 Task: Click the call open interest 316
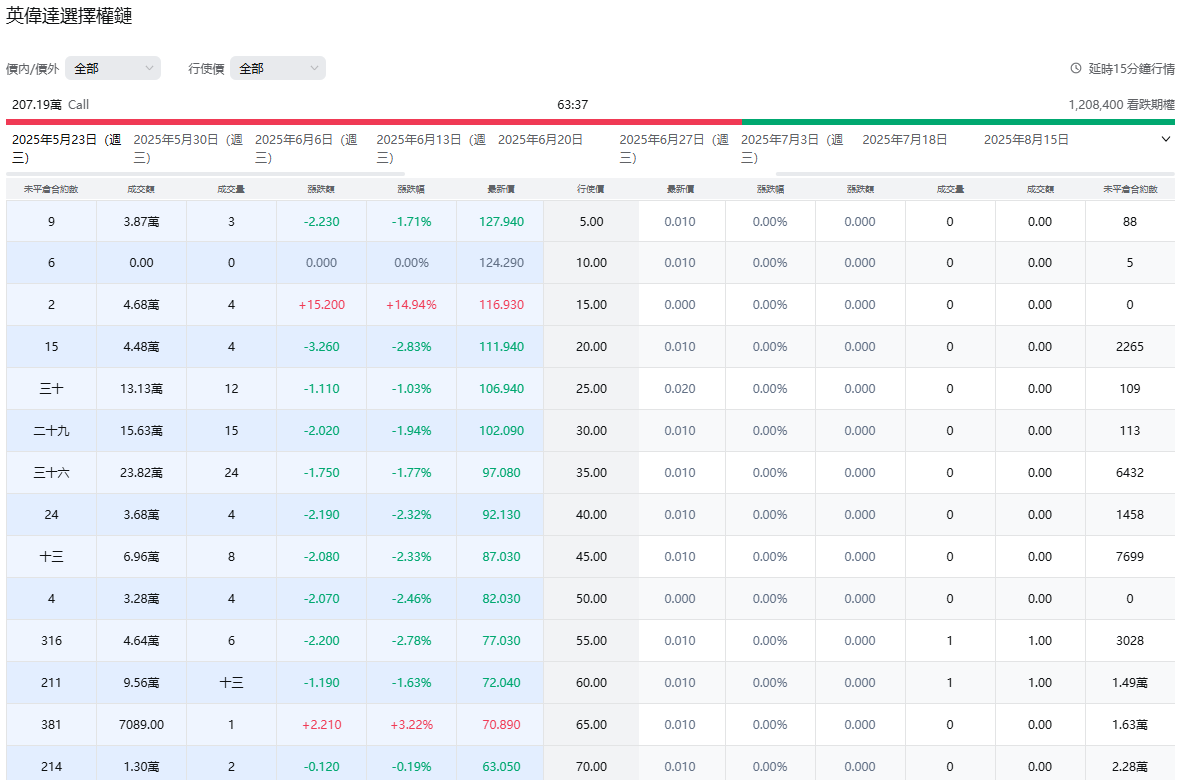click(x=51, y=641)
